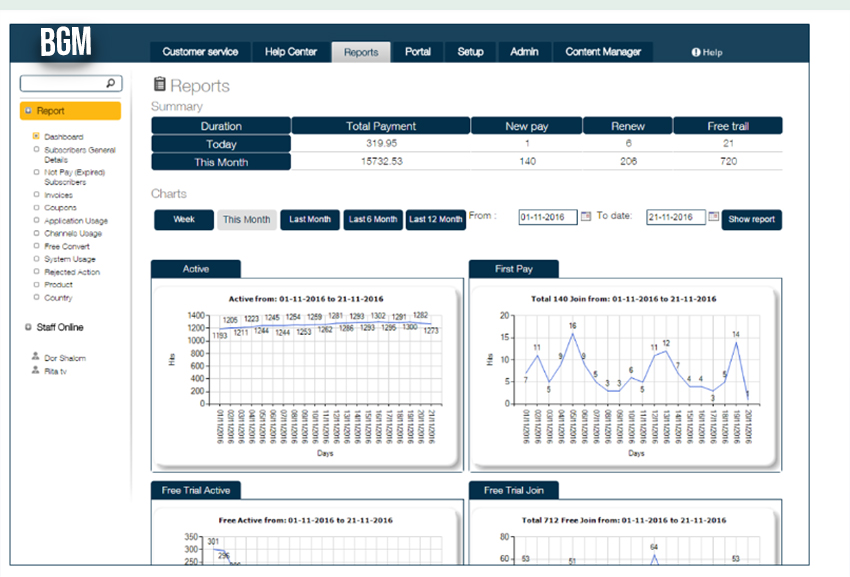The image size is (850, 577).
Task: Click the Reports clipboard icon
Action: (159, 86)
